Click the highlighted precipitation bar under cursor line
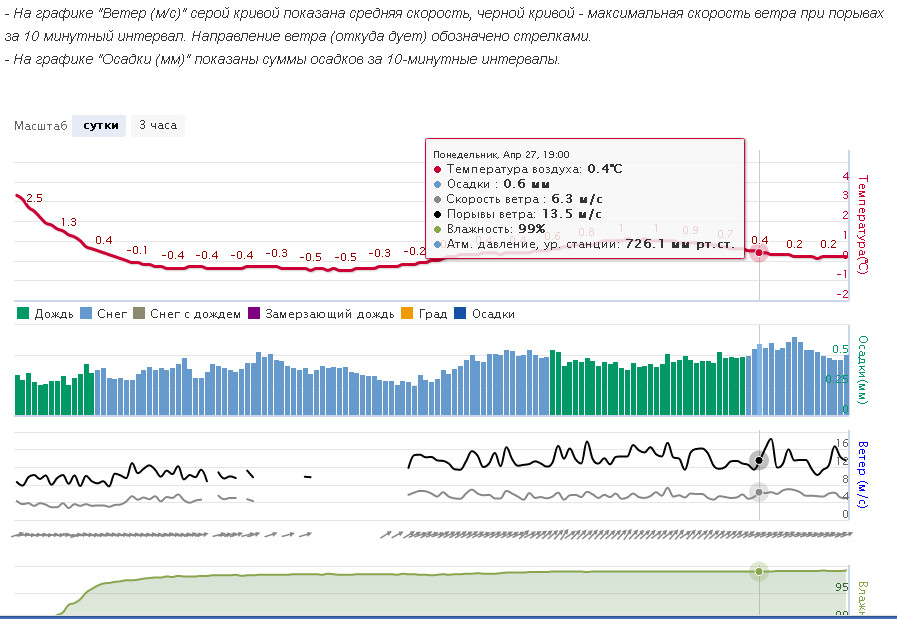Viewport: 897px width, 619px height. coord(759,380)
